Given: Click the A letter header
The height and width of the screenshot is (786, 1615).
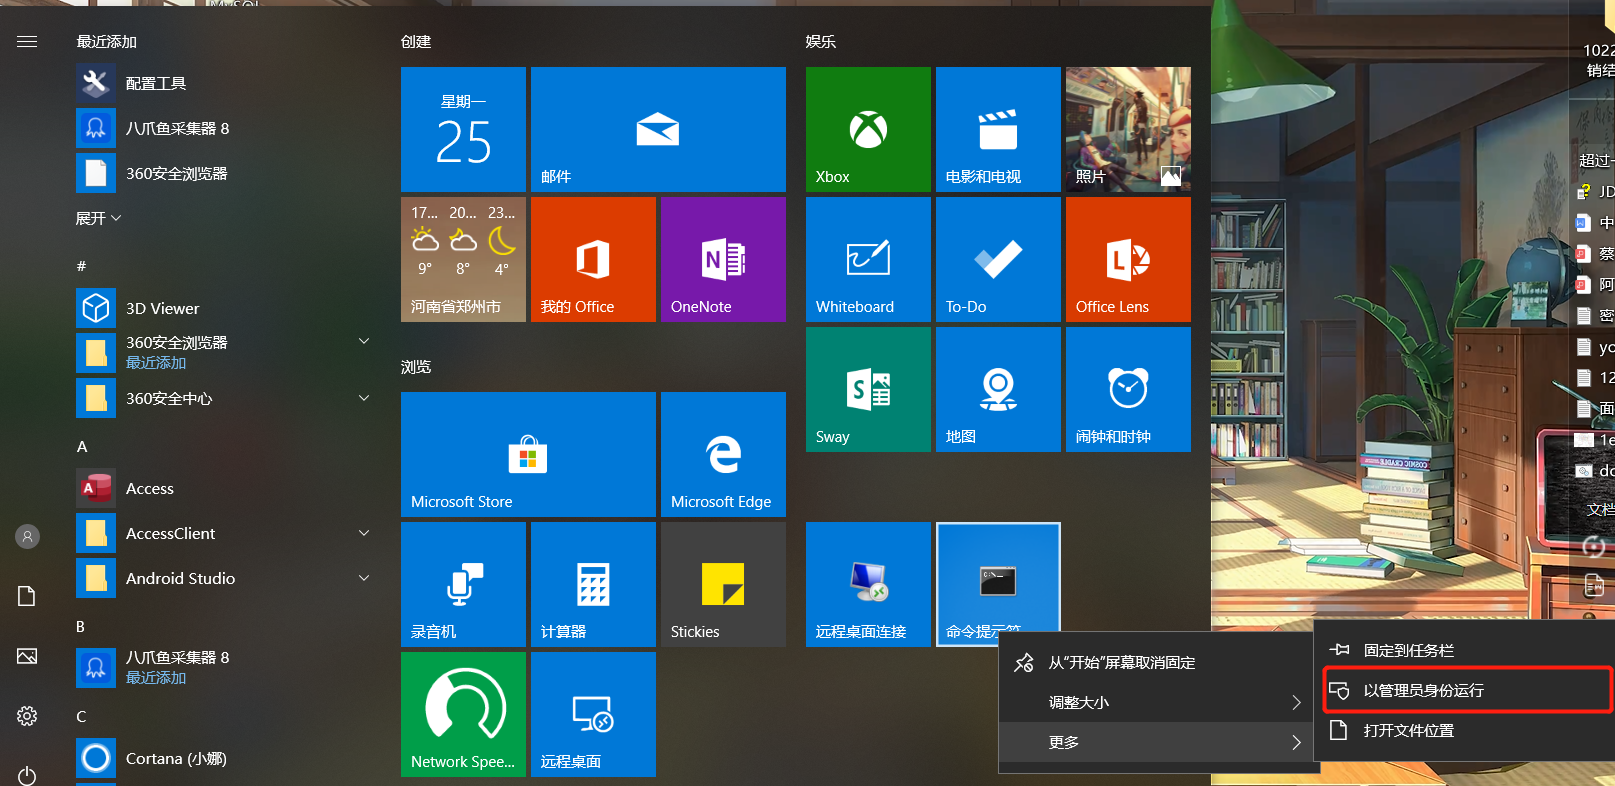Looking at the screenshot, I should coord(82,446).
